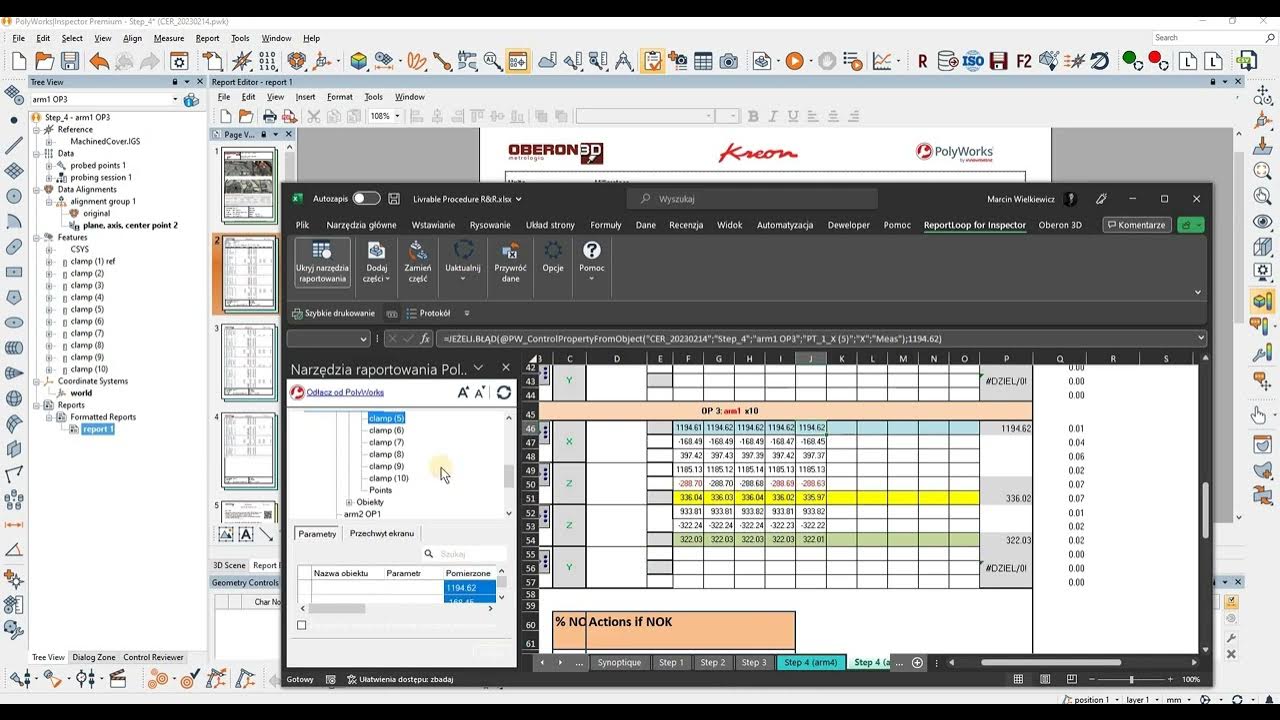
Task: Click the PolyWorks Undo arrow icon
Action: 98,61
